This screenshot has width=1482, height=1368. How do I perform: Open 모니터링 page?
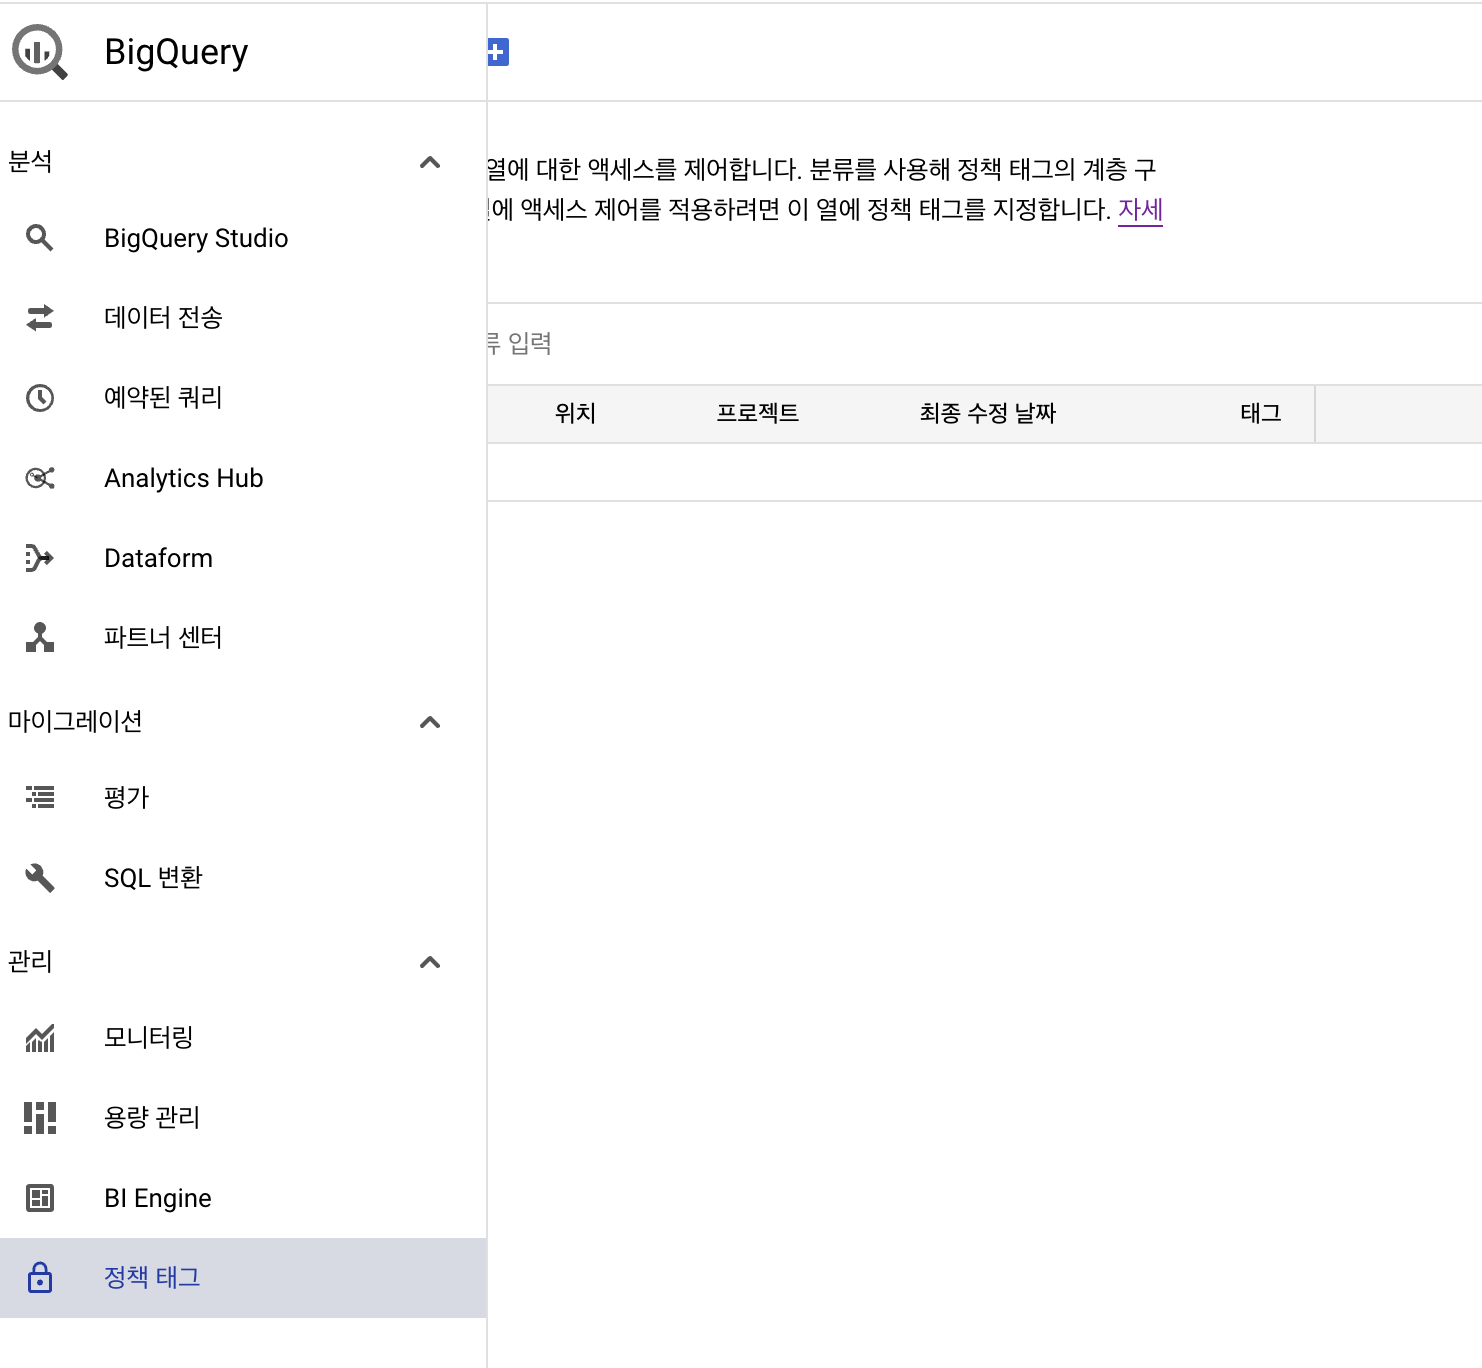click(243, 1038)
